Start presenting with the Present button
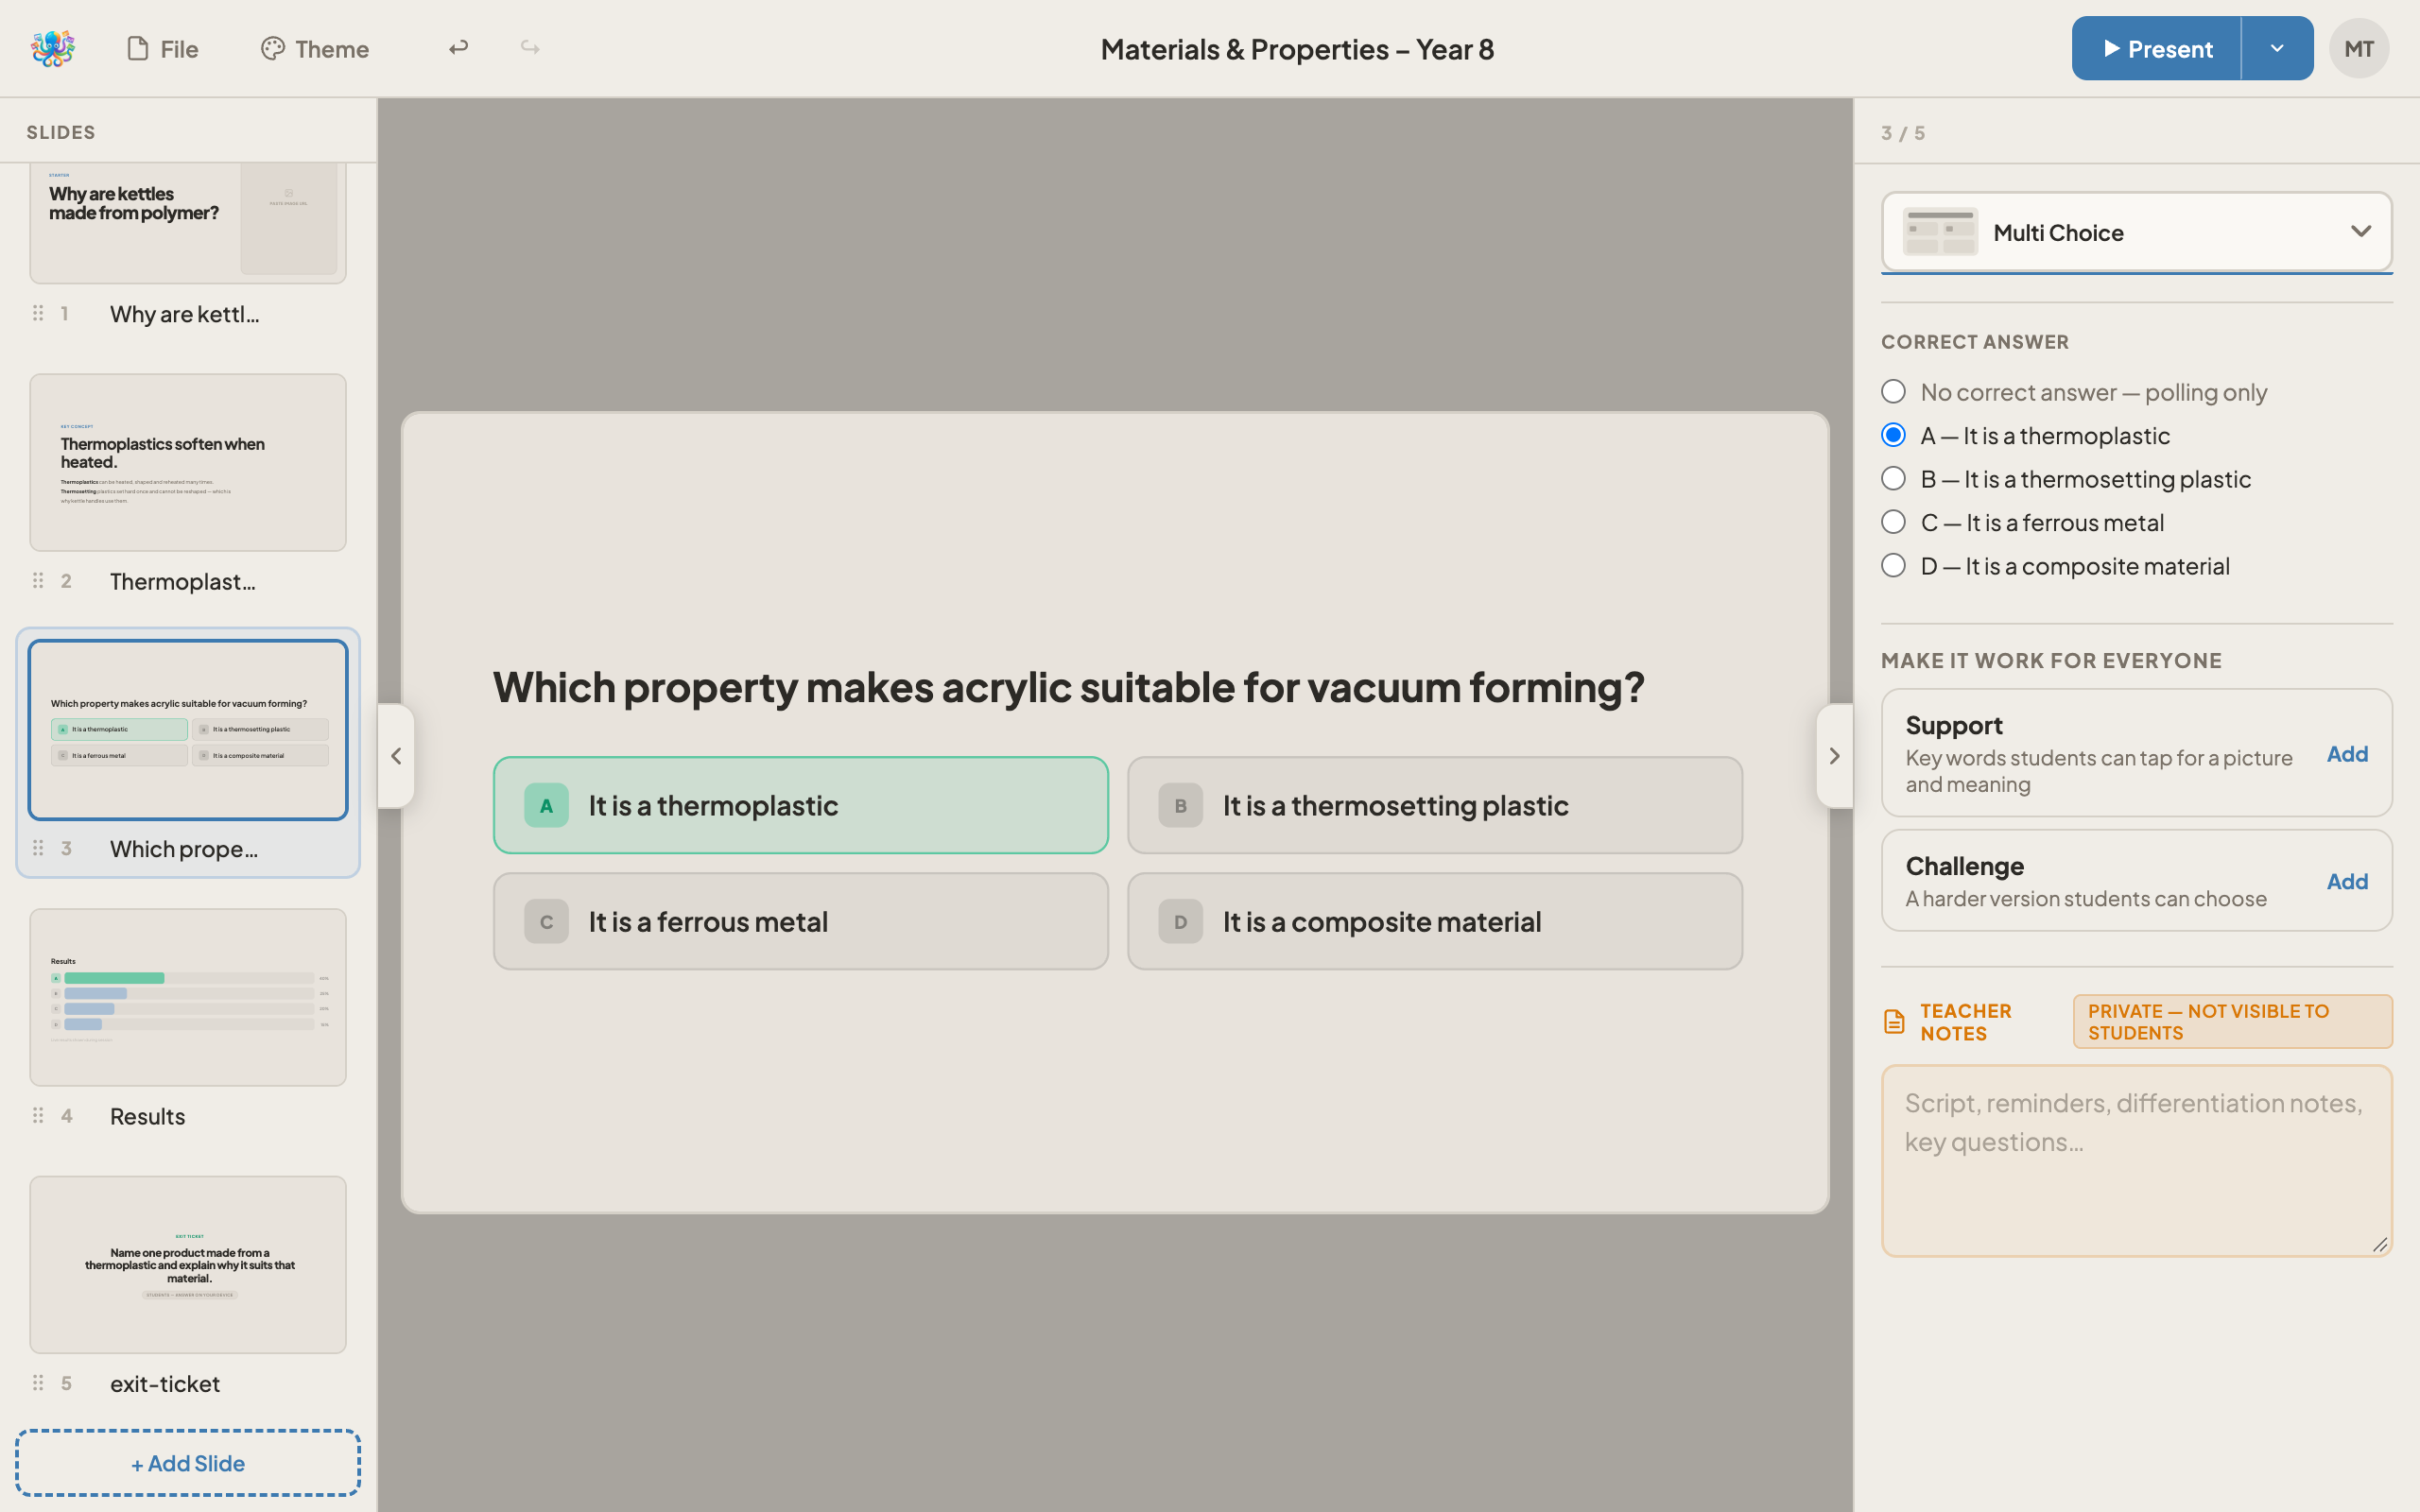Screen dimensions: 2420x1512 pos(2156,48)
